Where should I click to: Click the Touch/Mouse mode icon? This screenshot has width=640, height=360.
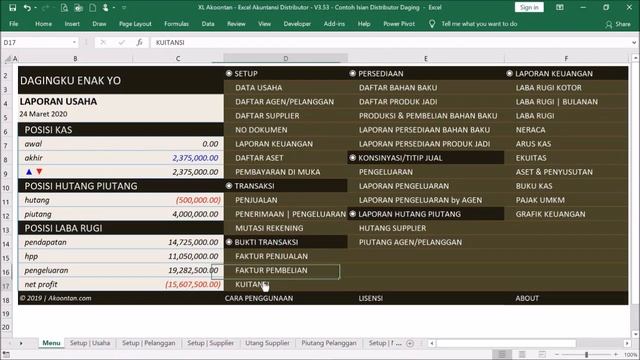tap(106, 7)
